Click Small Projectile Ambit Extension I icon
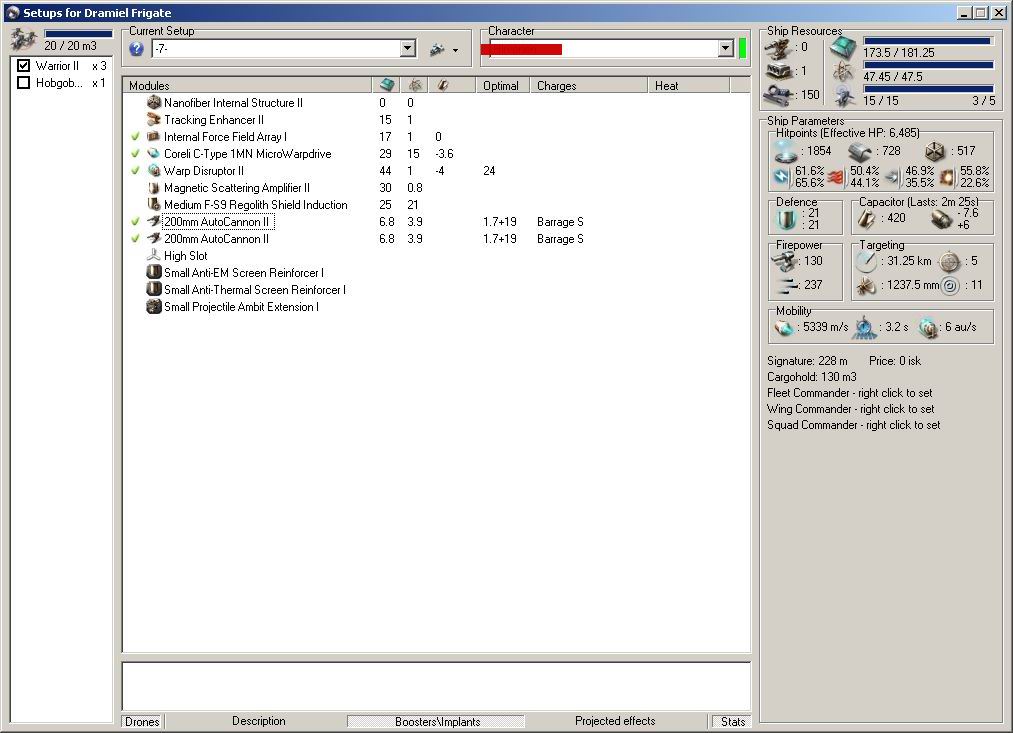The width and height of the screenshot is (1013, 733). point(154,307)
